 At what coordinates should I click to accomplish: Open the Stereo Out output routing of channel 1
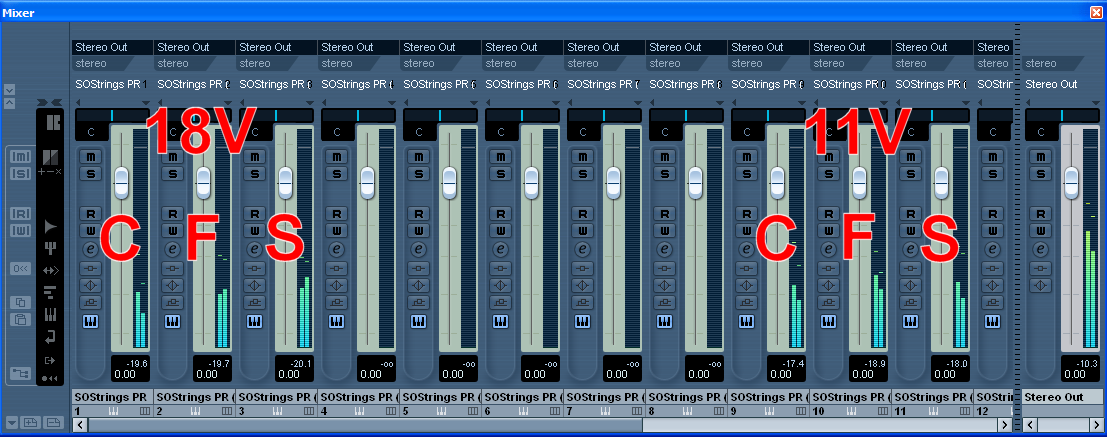coord(112,48)
